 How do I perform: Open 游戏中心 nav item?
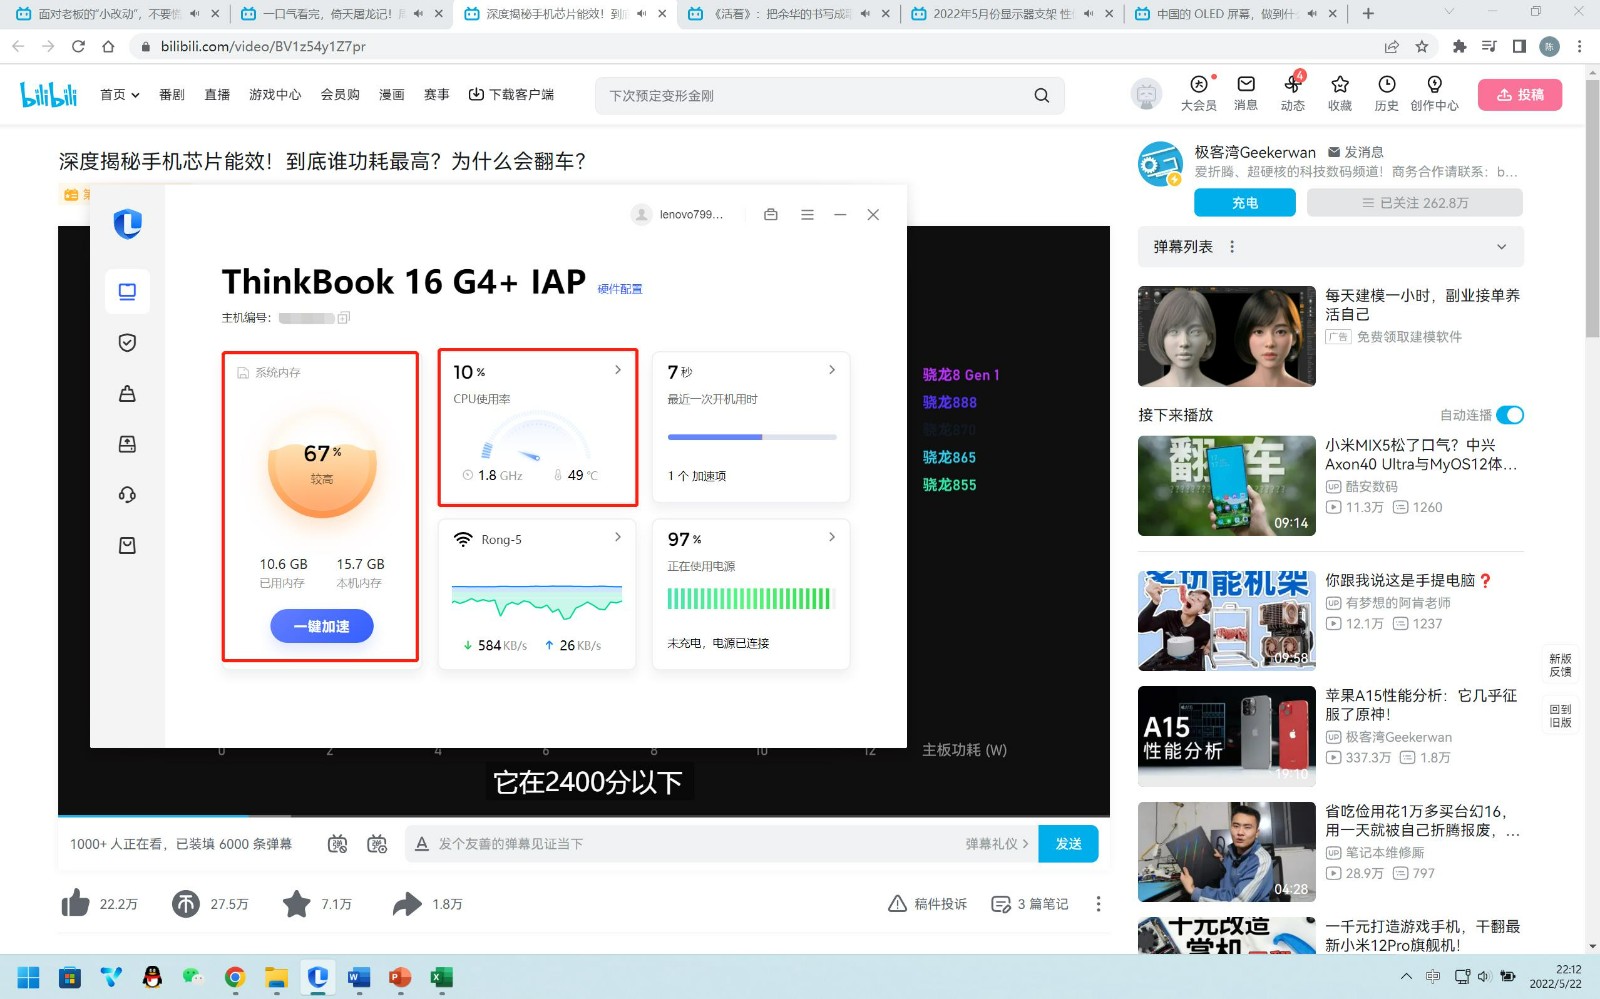point(275,95)
